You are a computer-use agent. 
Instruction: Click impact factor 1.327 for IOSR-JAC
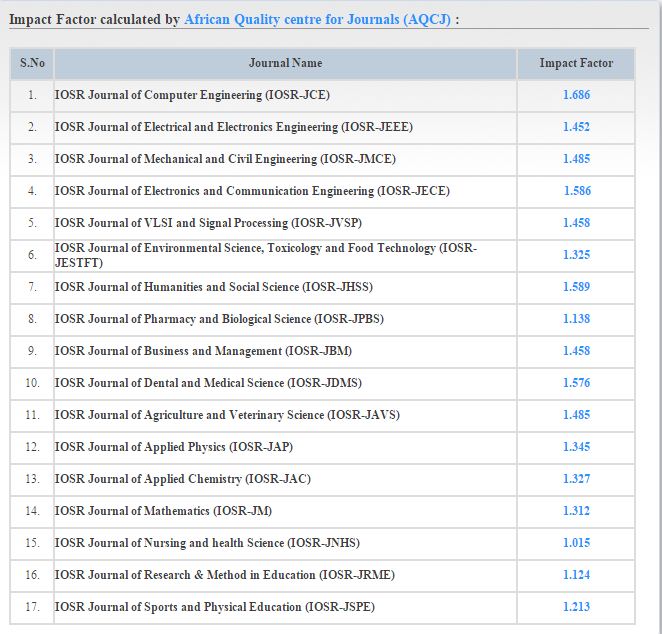click(576, 479)
